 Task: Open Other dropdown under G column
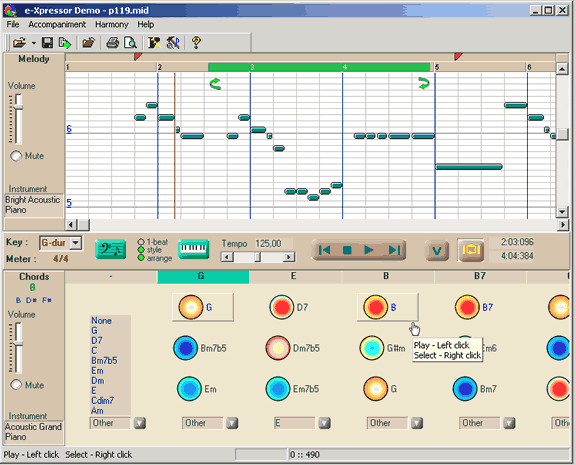click(232, 423)
